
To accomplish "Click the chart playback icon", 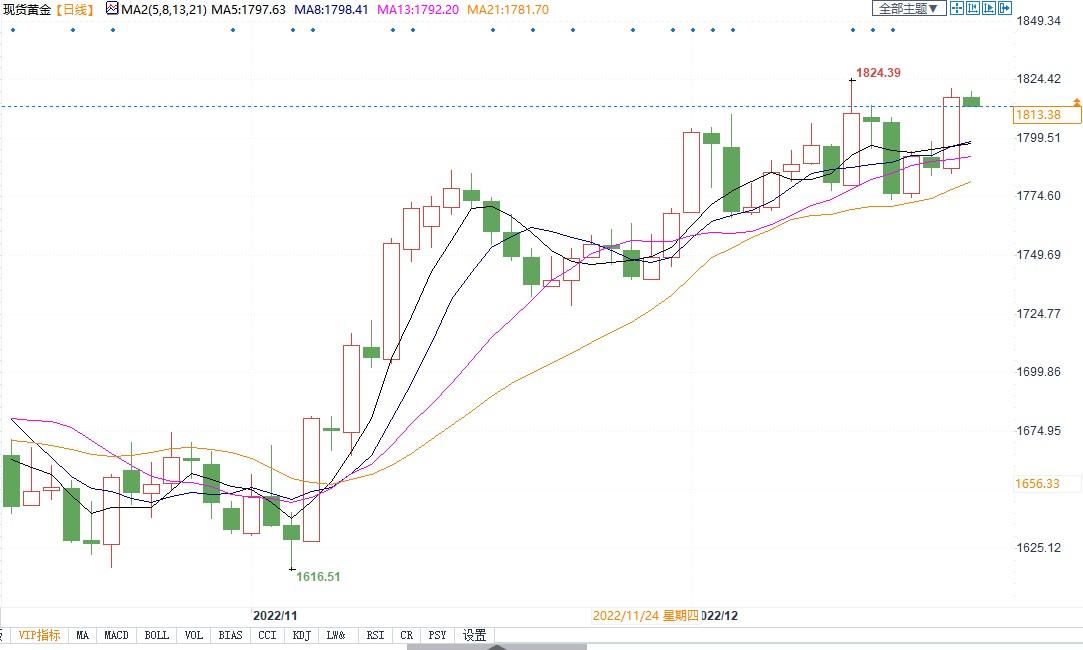I will pos(989,8).
